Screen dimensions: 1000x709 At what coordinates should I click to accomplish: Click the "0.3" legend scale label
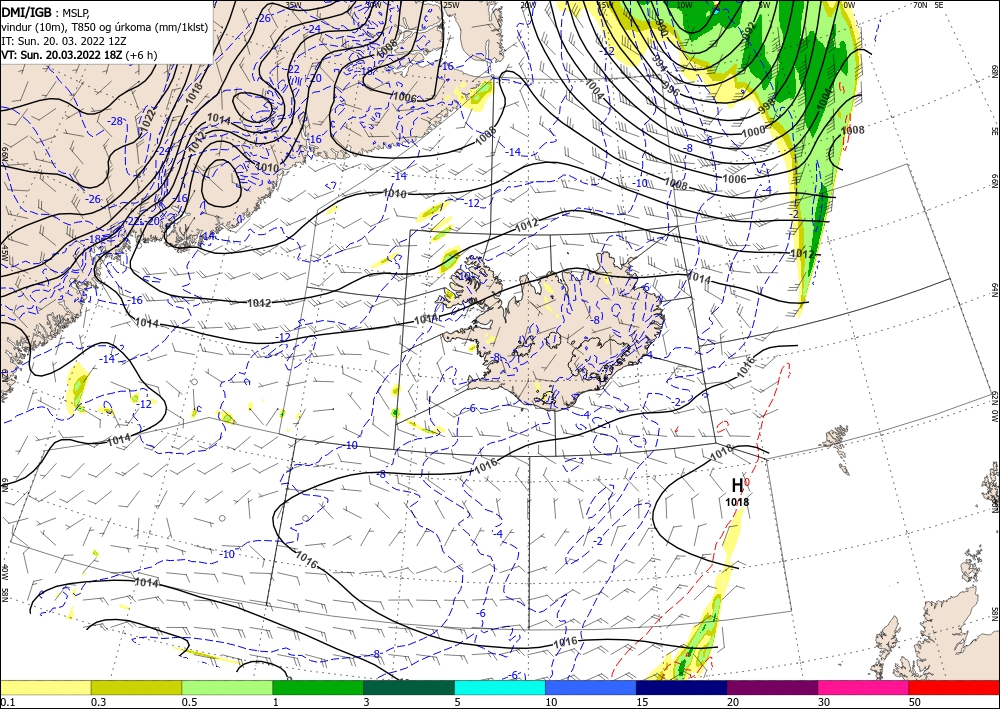click(98, 702)
